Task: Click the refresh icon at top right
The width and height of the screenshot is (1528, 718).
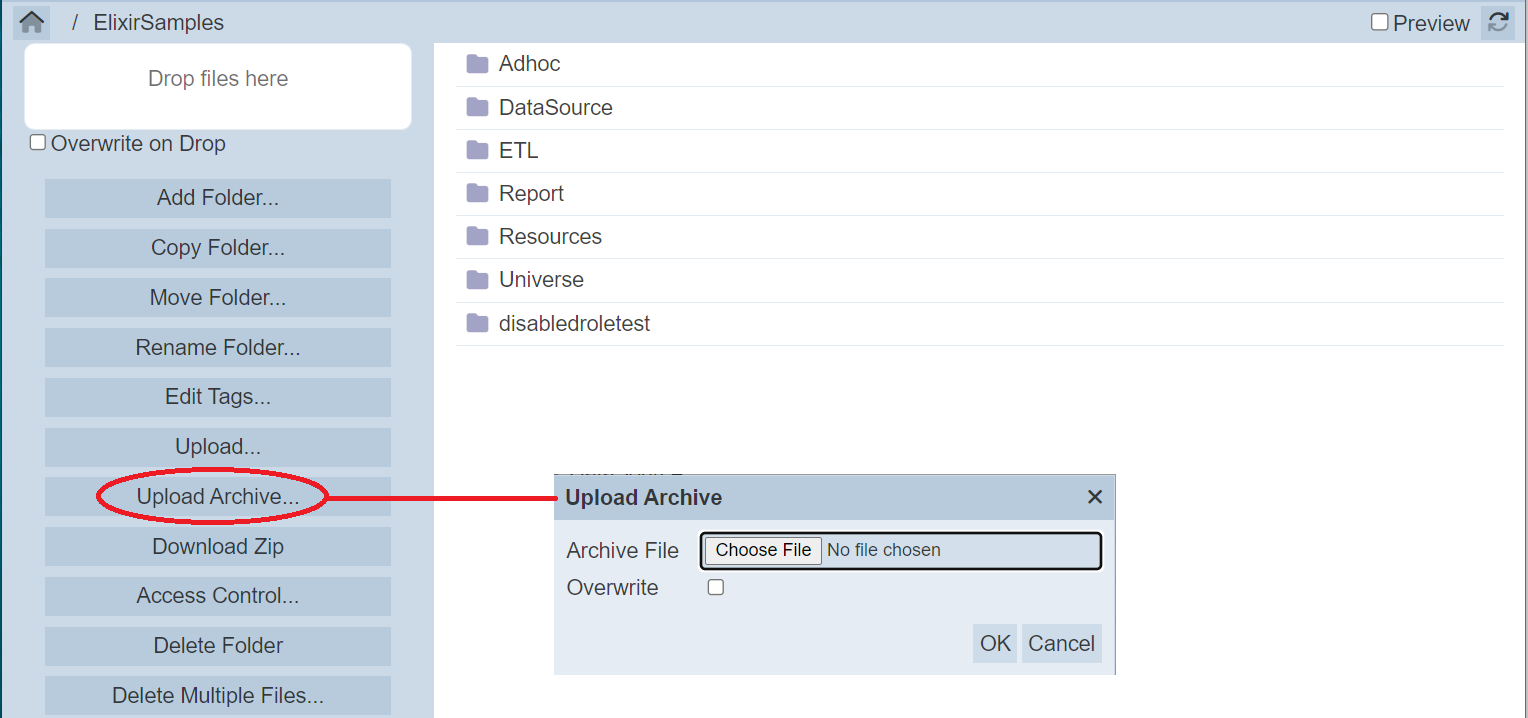Action: tap(1498, 22)
